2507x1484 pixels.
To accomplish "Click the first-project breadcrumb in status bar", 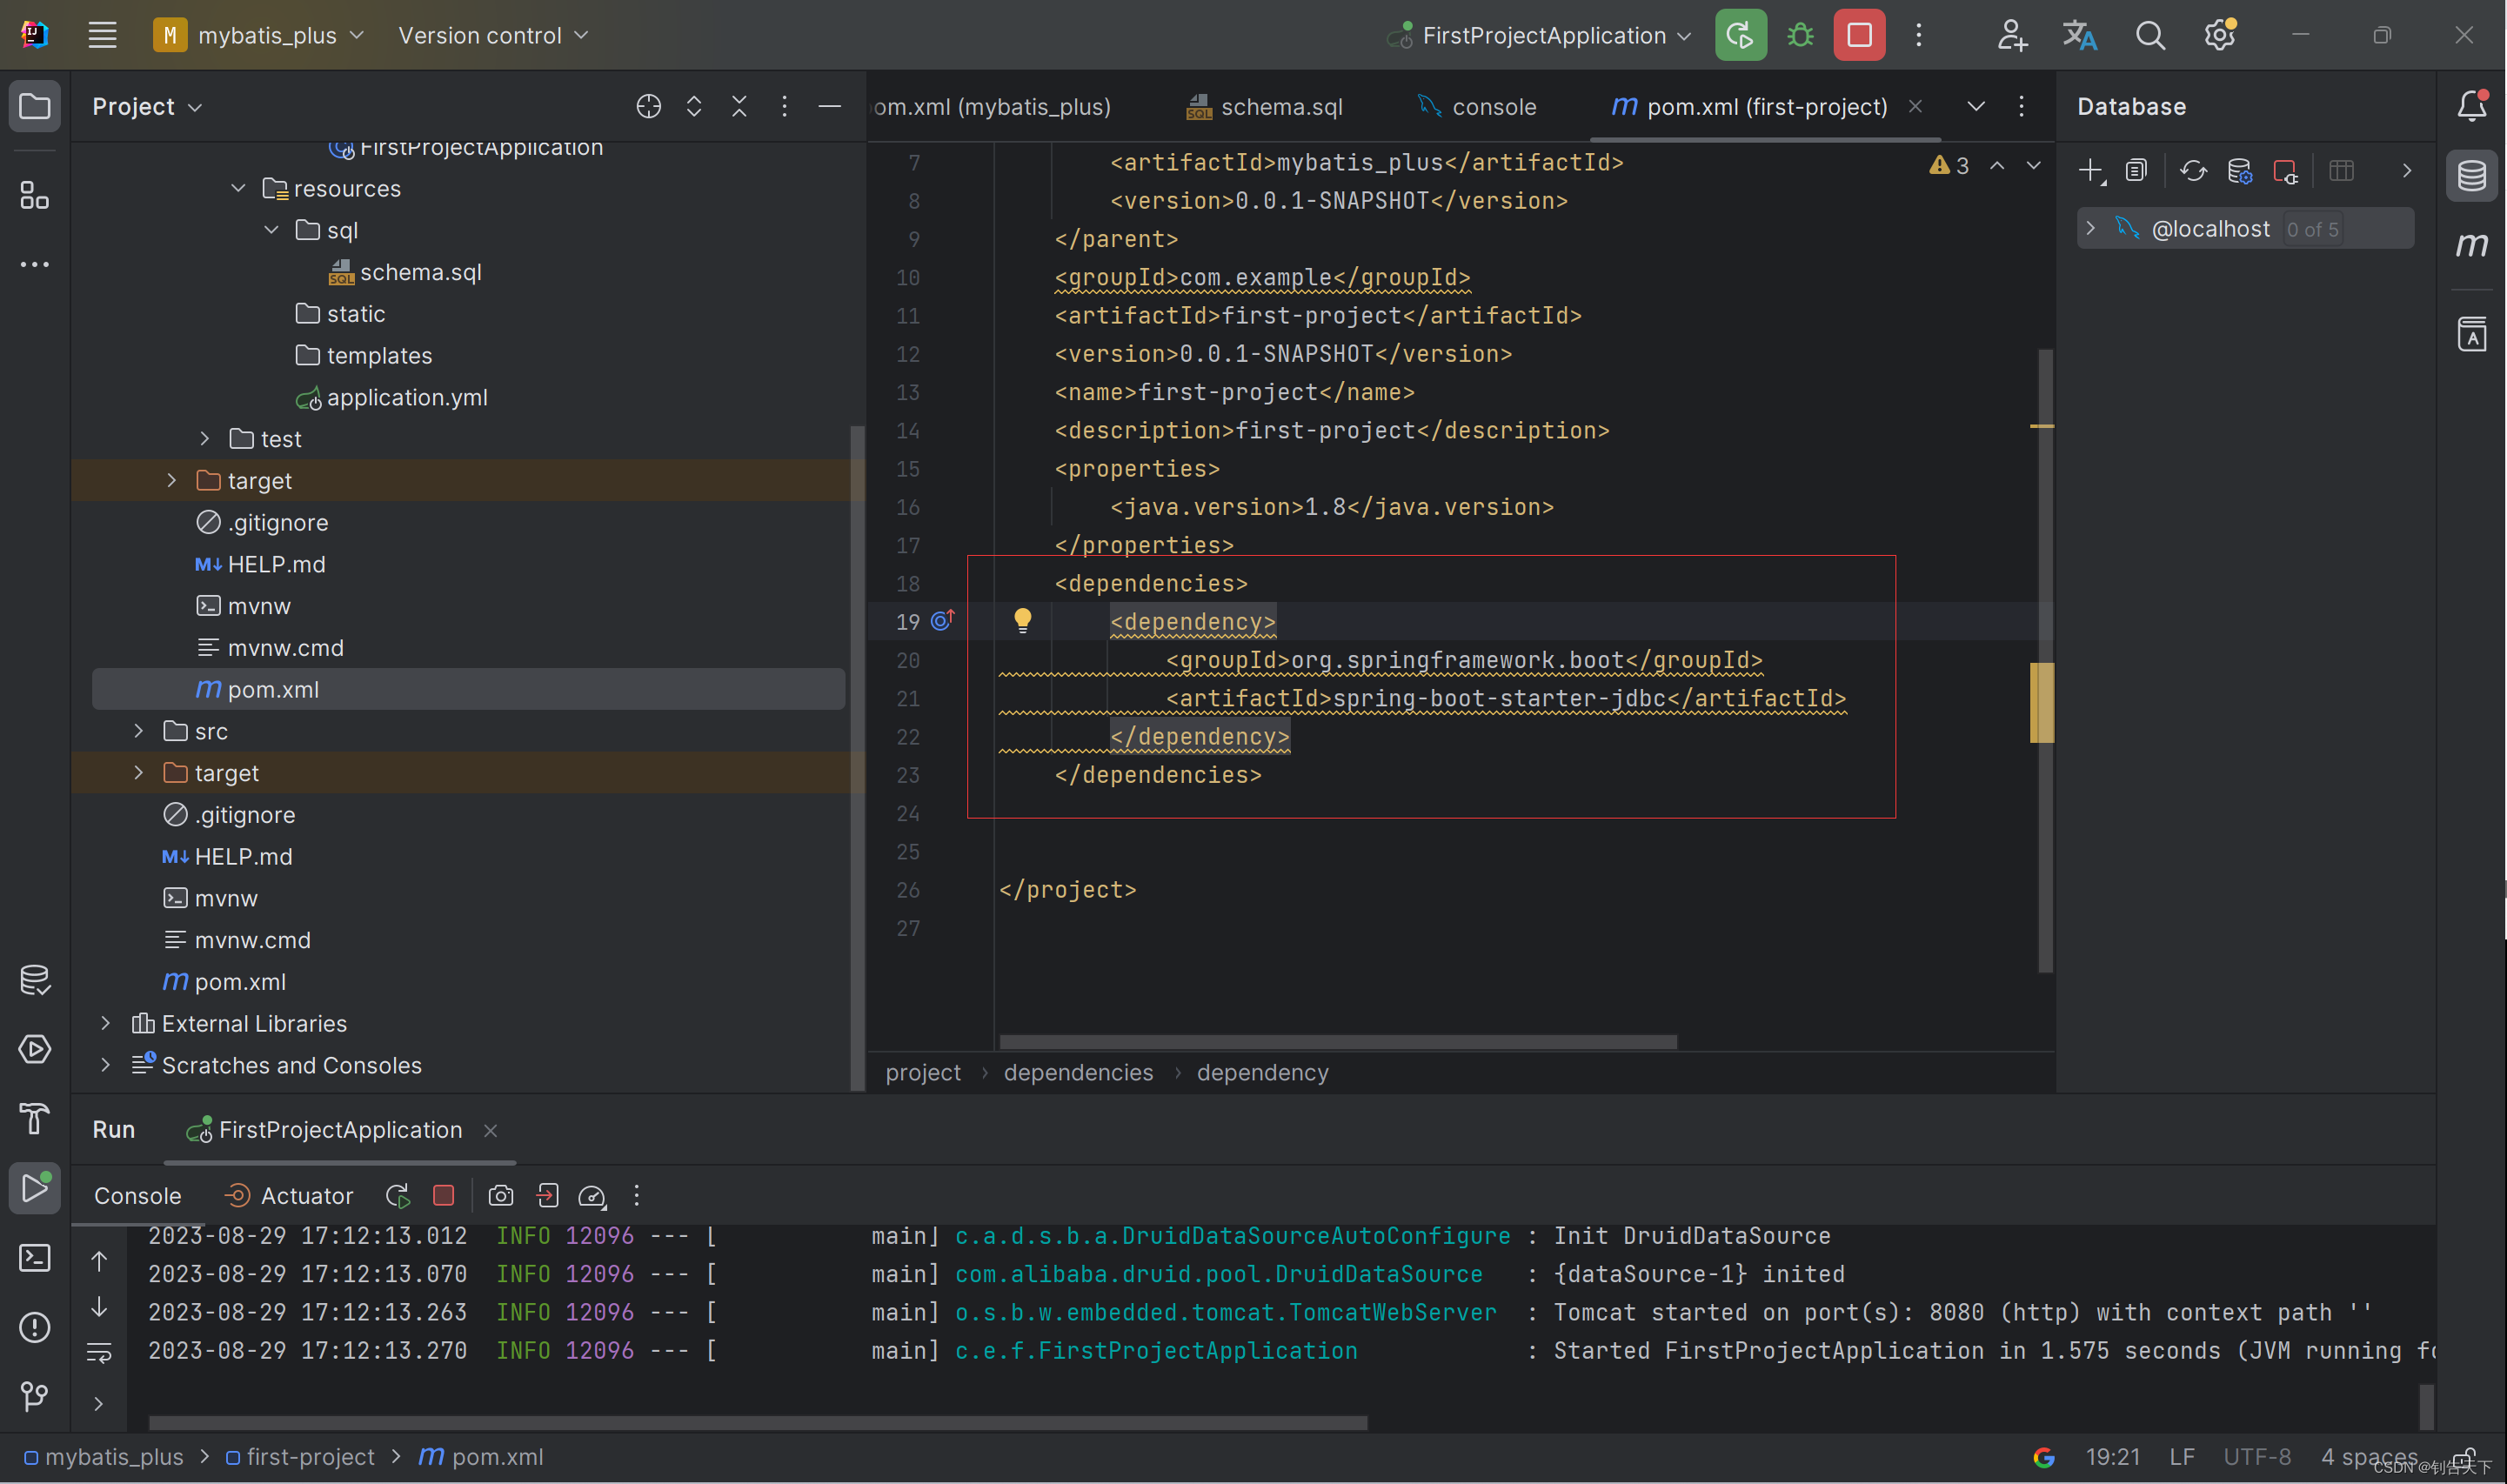I will pos(300,1457).
